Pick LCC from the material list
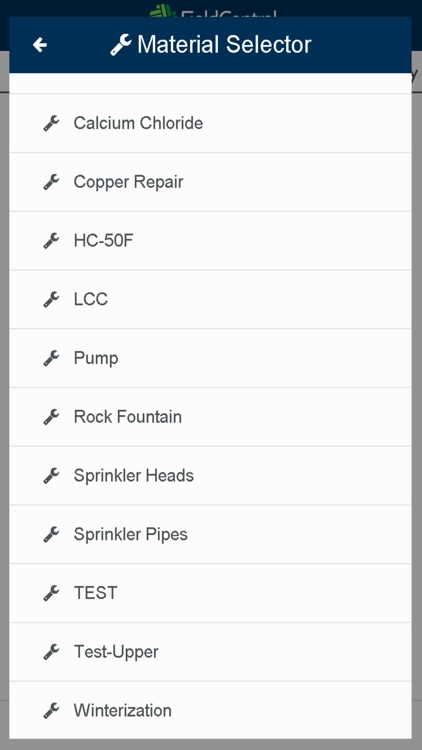Image resolution: width=422 pixels, height=750 pixels. [211, 299]
